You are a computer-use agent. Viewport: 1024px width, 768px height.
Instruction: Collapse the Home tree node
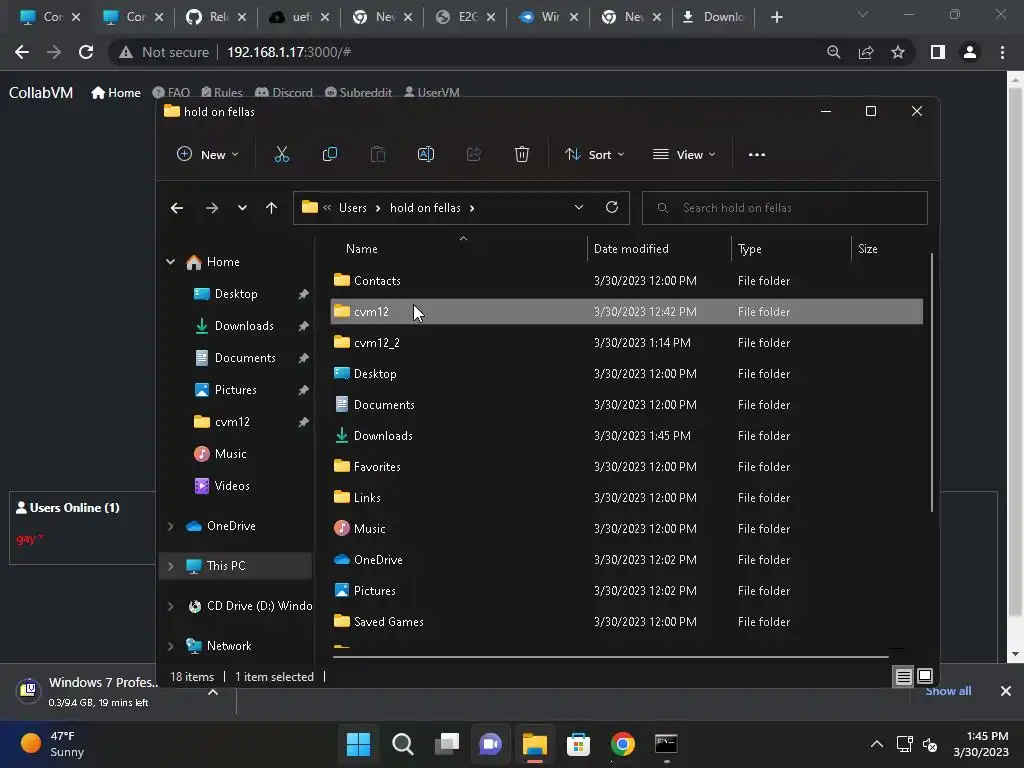(170, 262)
